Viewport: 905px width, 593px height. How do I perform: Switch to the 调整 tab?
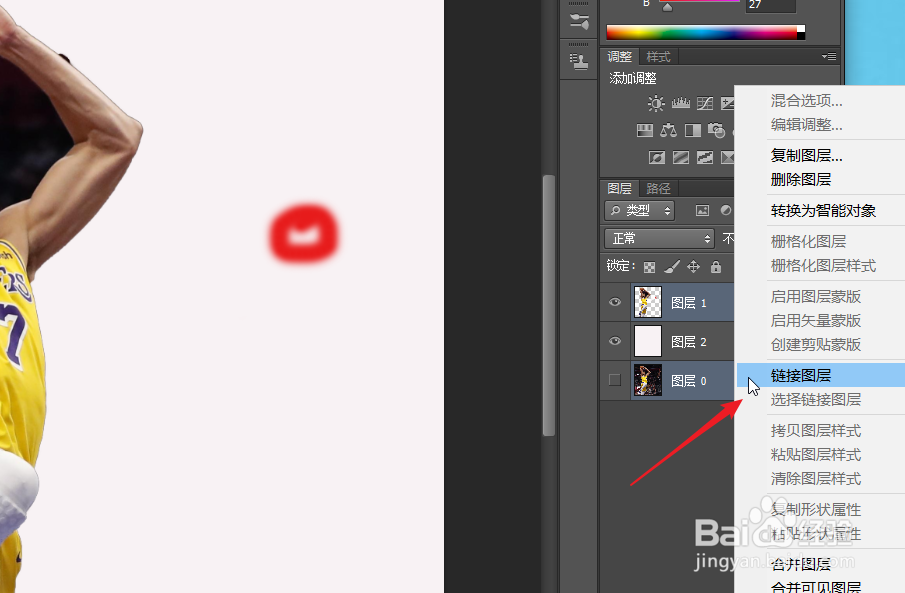(619, 57)
